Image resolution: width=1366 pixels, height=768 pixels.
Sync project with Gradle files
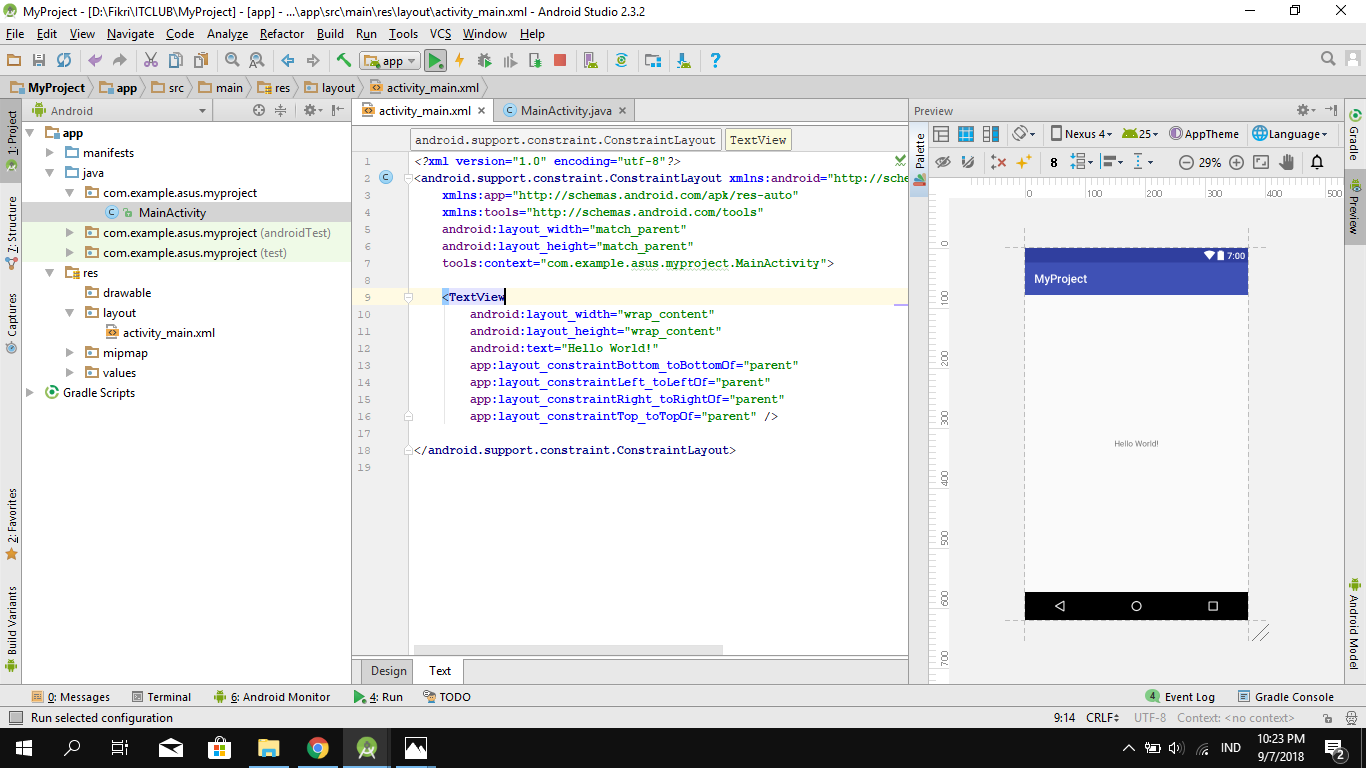click(x=621, y=60)
